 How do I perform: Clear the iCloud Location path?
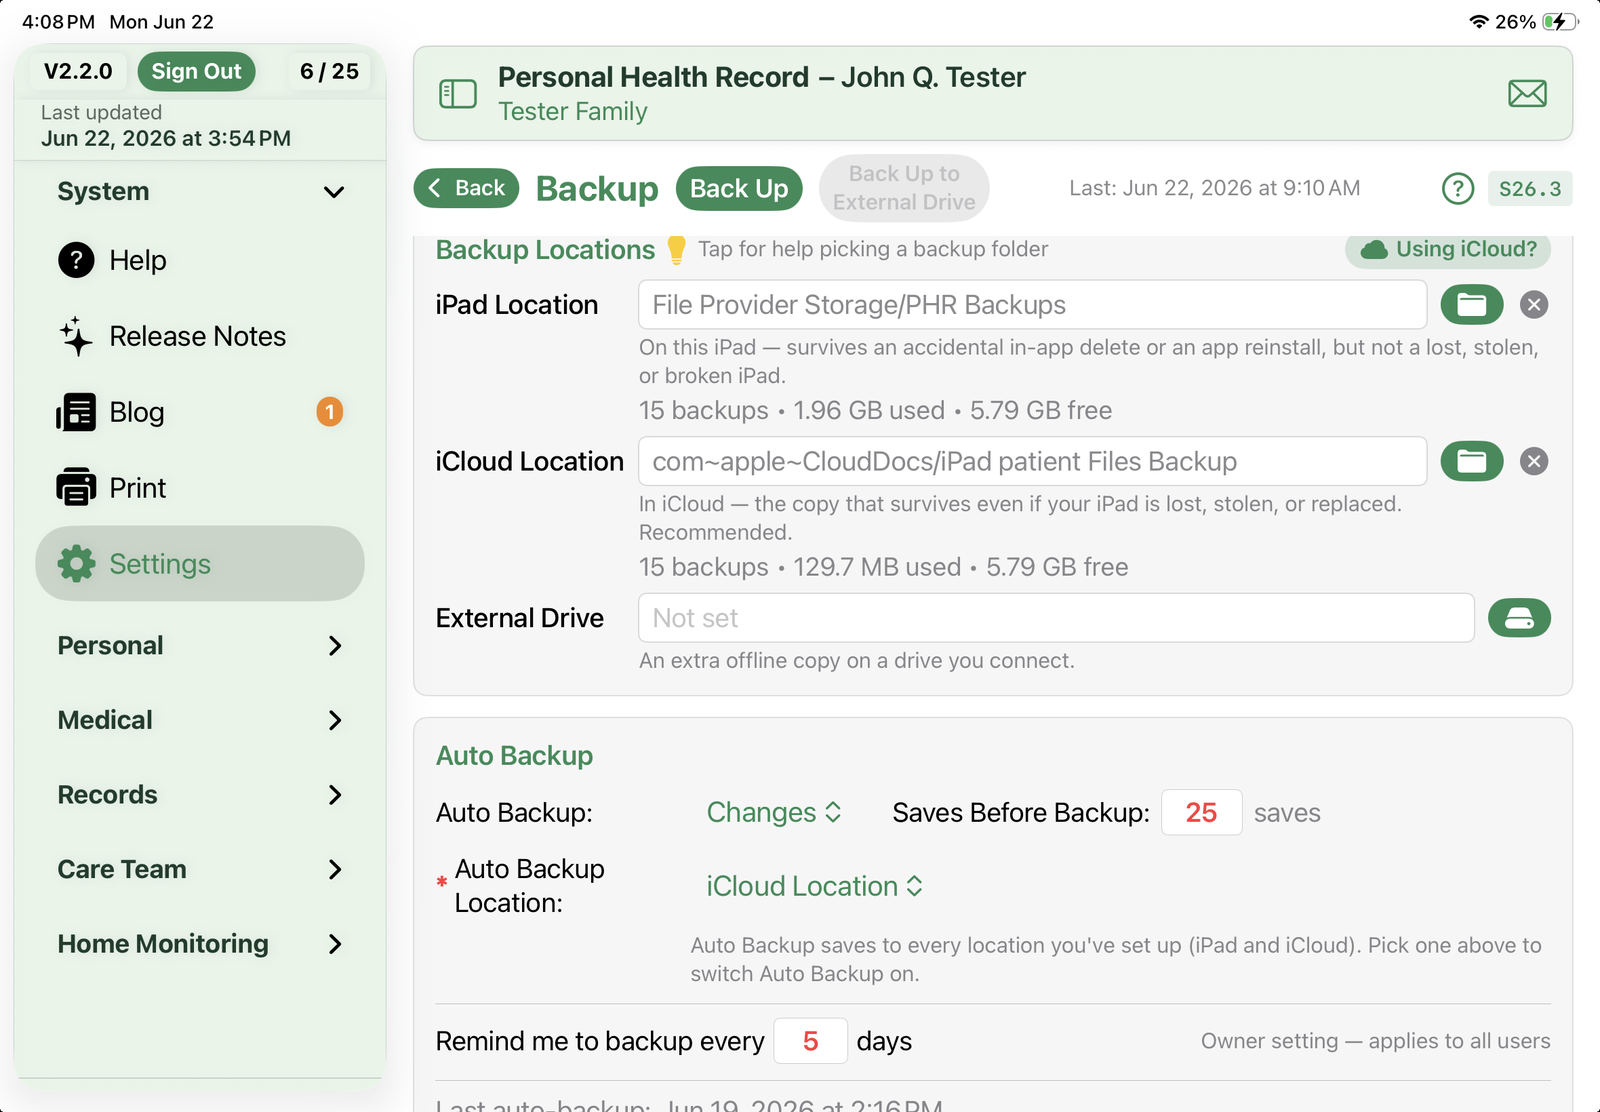point(1534,461)
